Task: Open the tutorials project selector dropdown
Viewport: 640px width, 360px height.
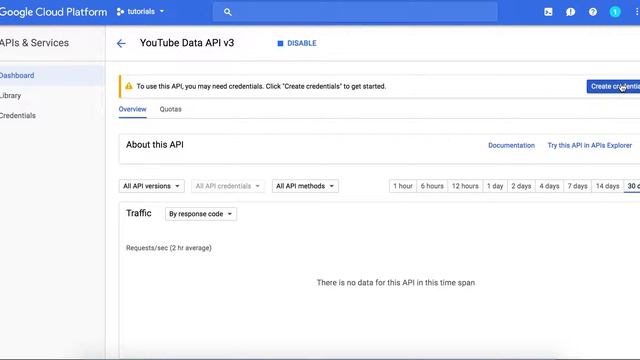Action: click(x=140, y=12)
